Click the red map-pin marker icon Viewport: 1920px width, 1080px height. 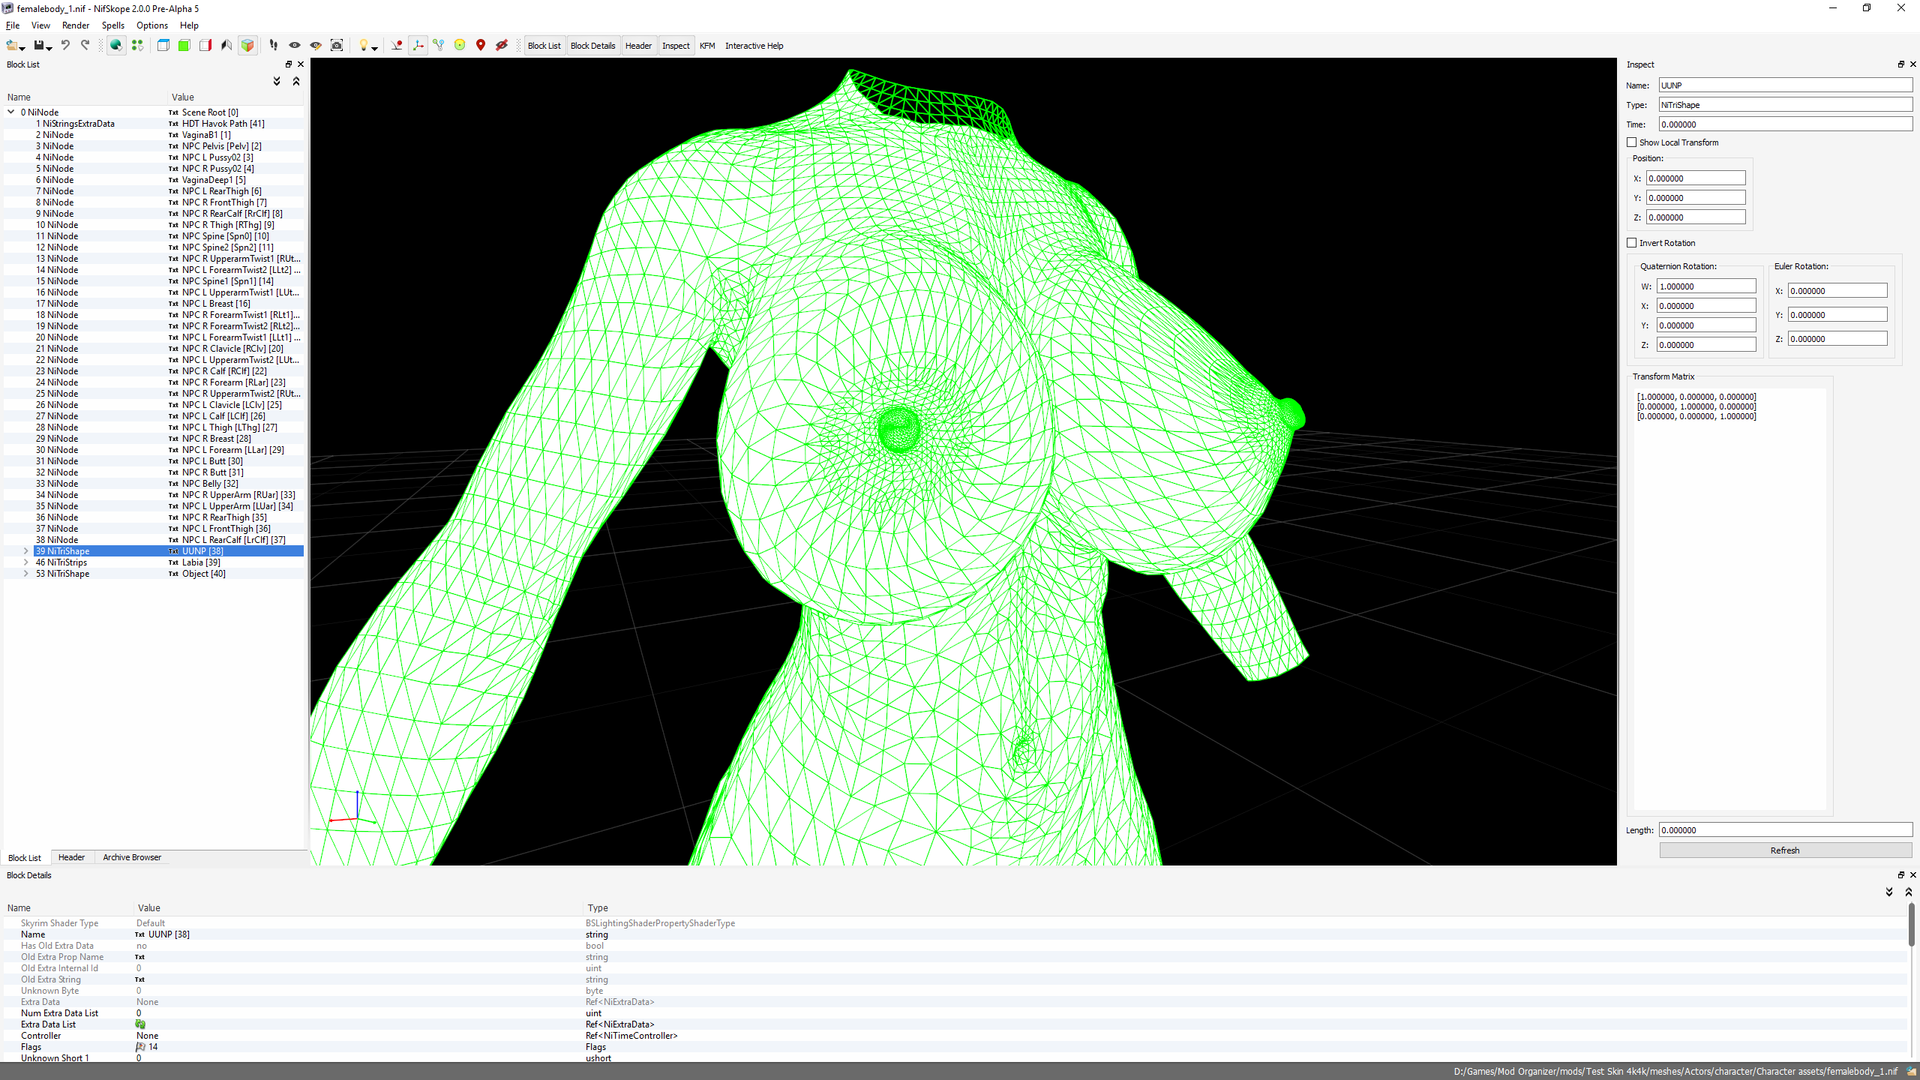pos(481,46)
